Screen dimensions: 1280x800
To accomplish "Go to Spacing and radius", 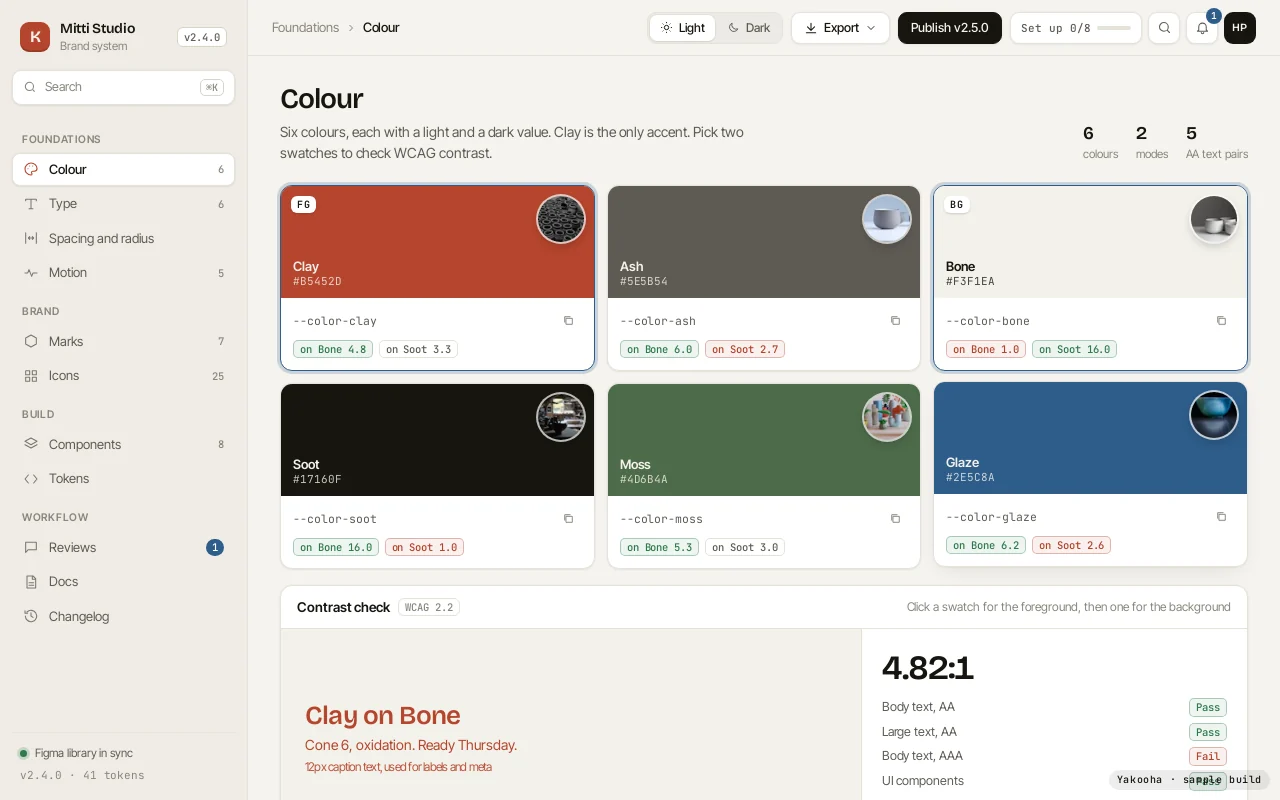I will [124, 238].
